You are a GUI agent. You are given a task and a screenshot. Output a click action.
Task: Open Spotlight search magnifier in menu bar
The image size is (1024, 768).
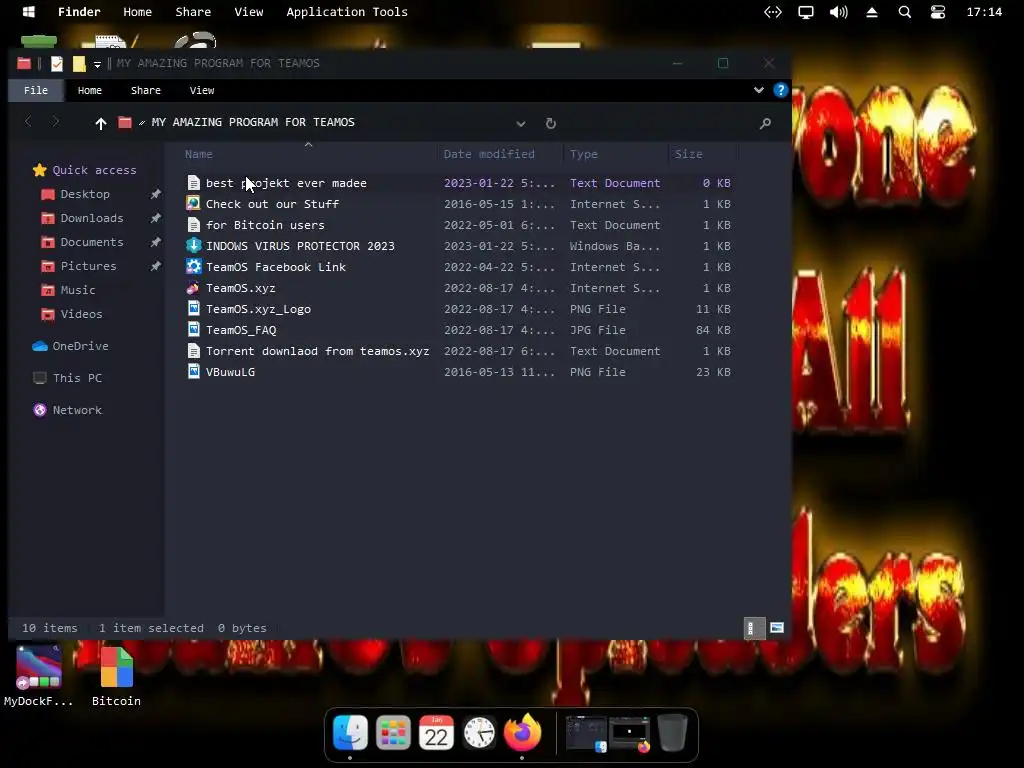click(x=904, y=12)
